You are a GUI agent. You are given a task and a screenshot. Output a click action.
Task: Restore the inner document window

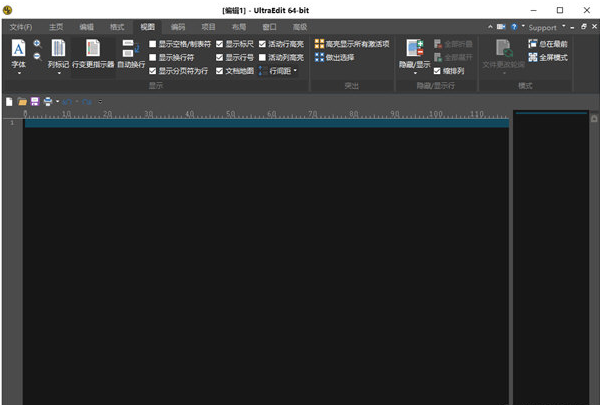coord(584,26)
